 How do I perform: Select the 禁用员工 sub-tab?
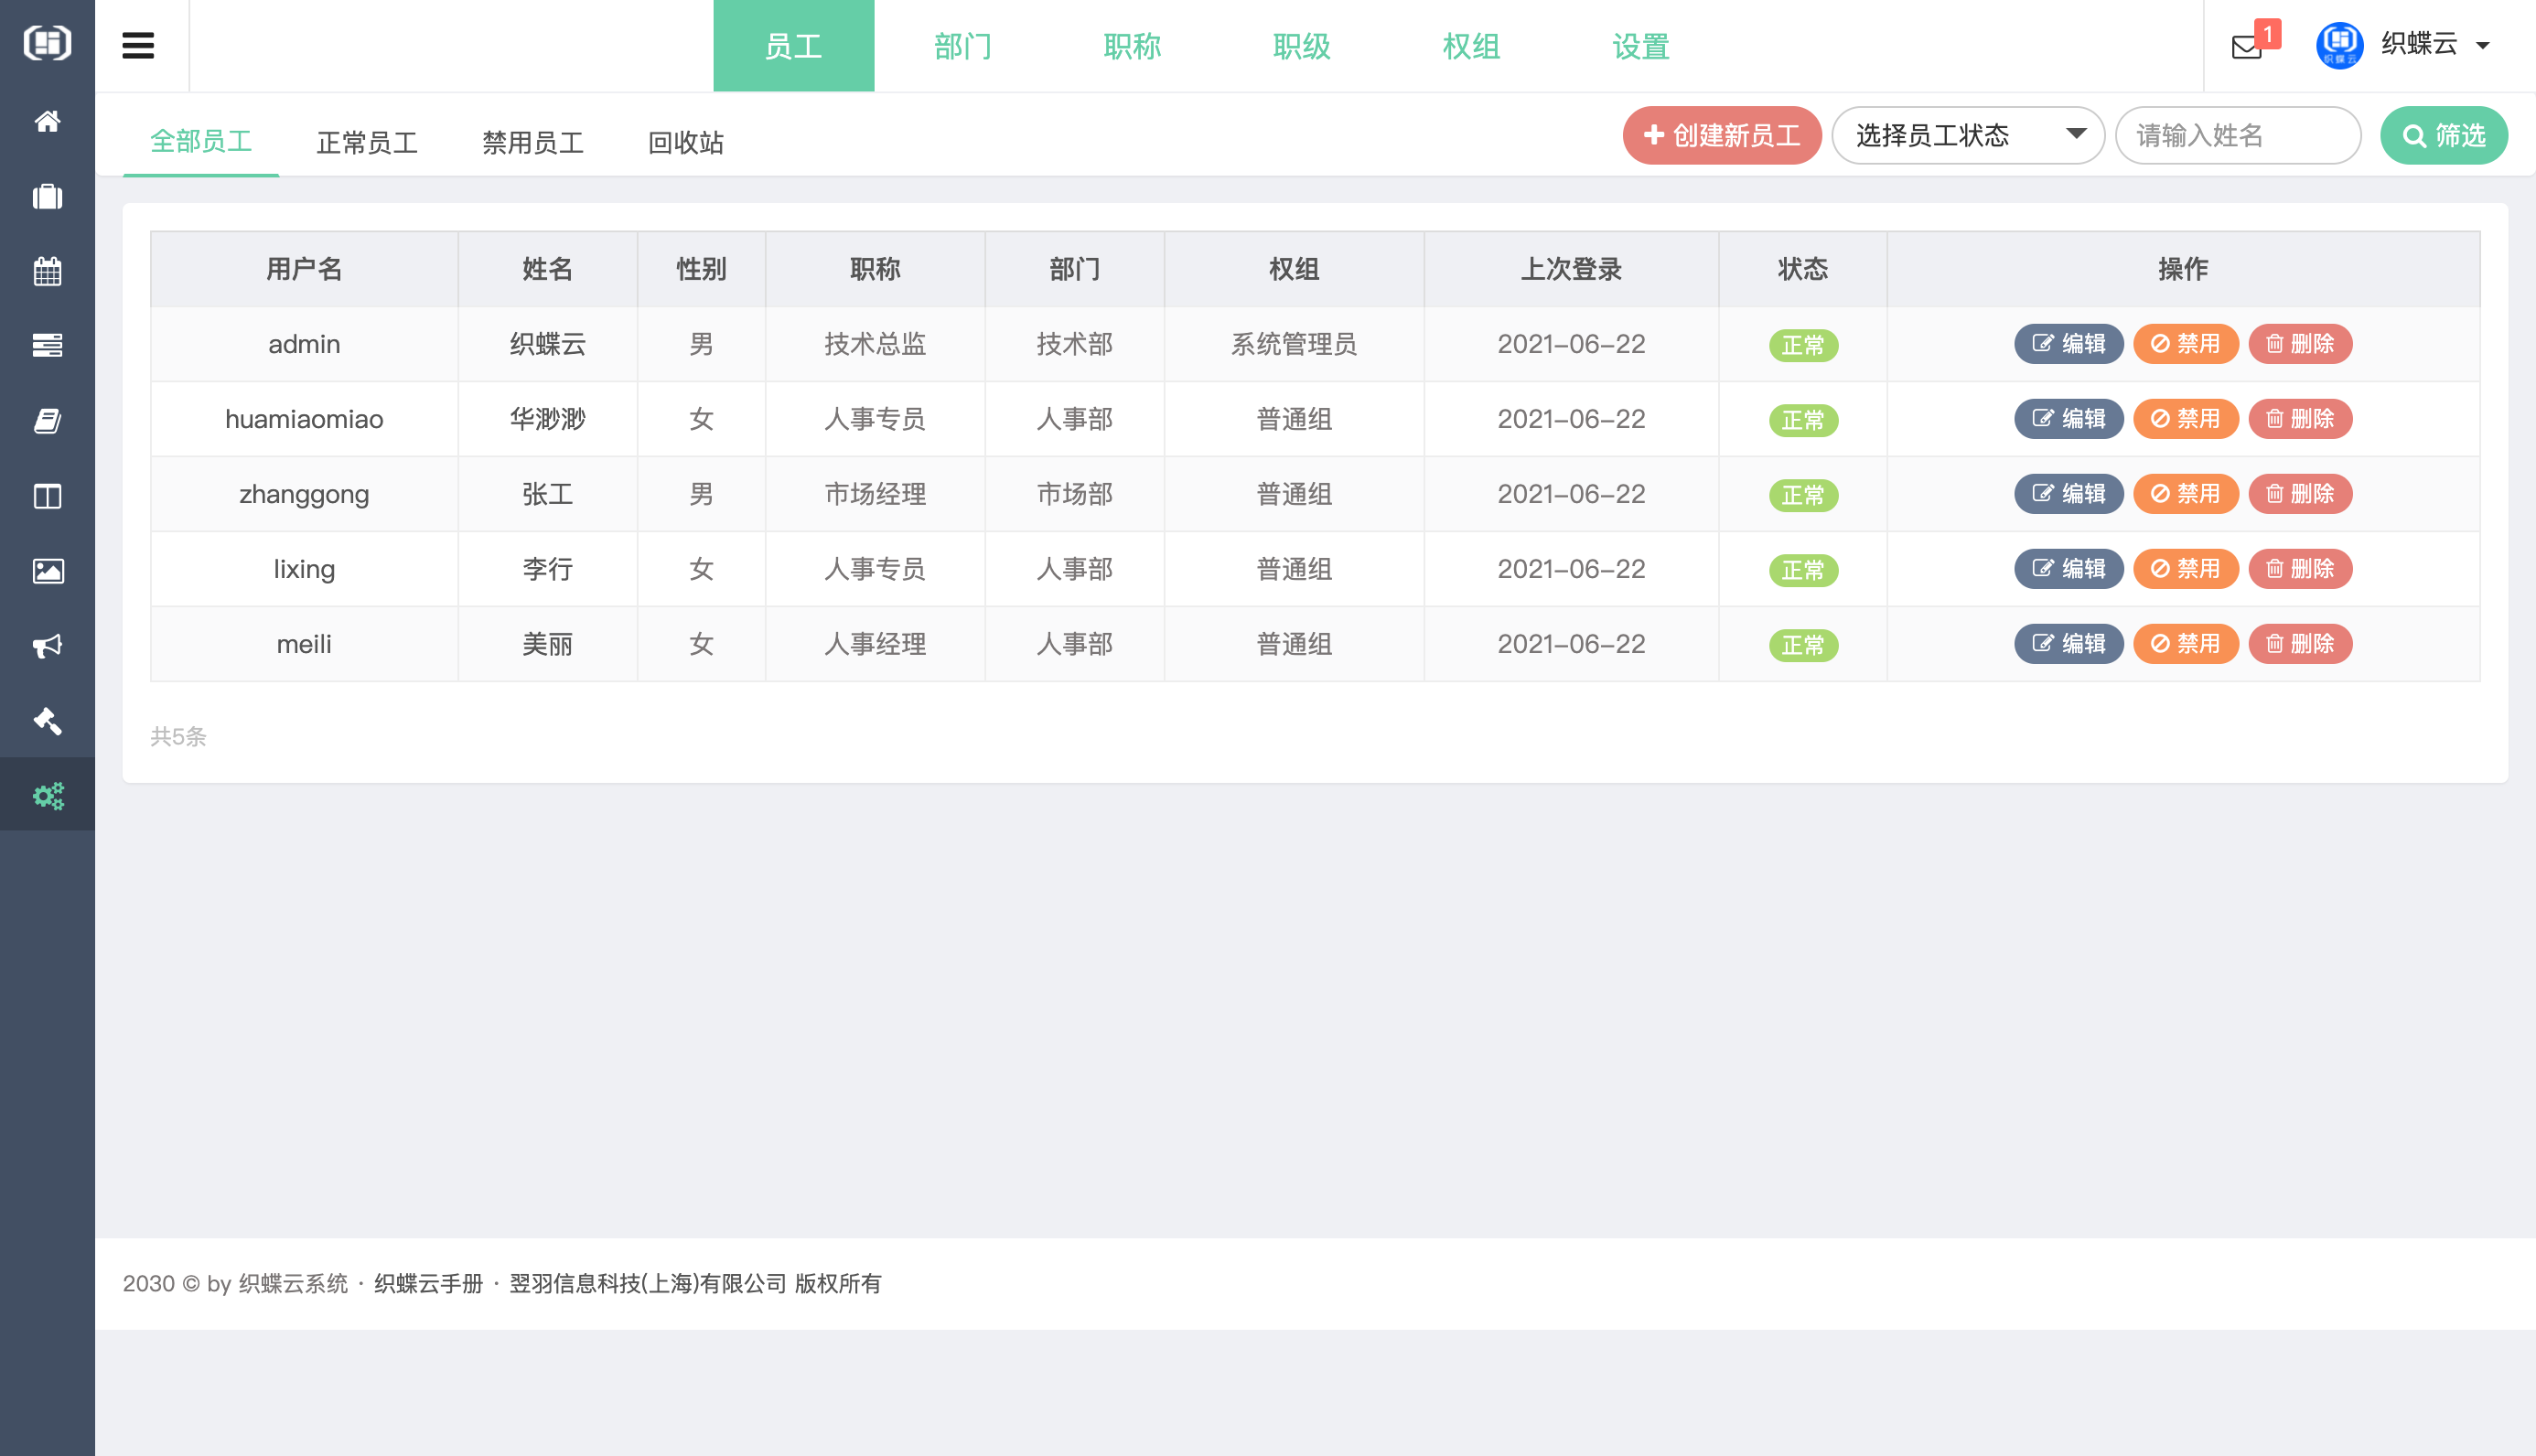pos(532,142)
